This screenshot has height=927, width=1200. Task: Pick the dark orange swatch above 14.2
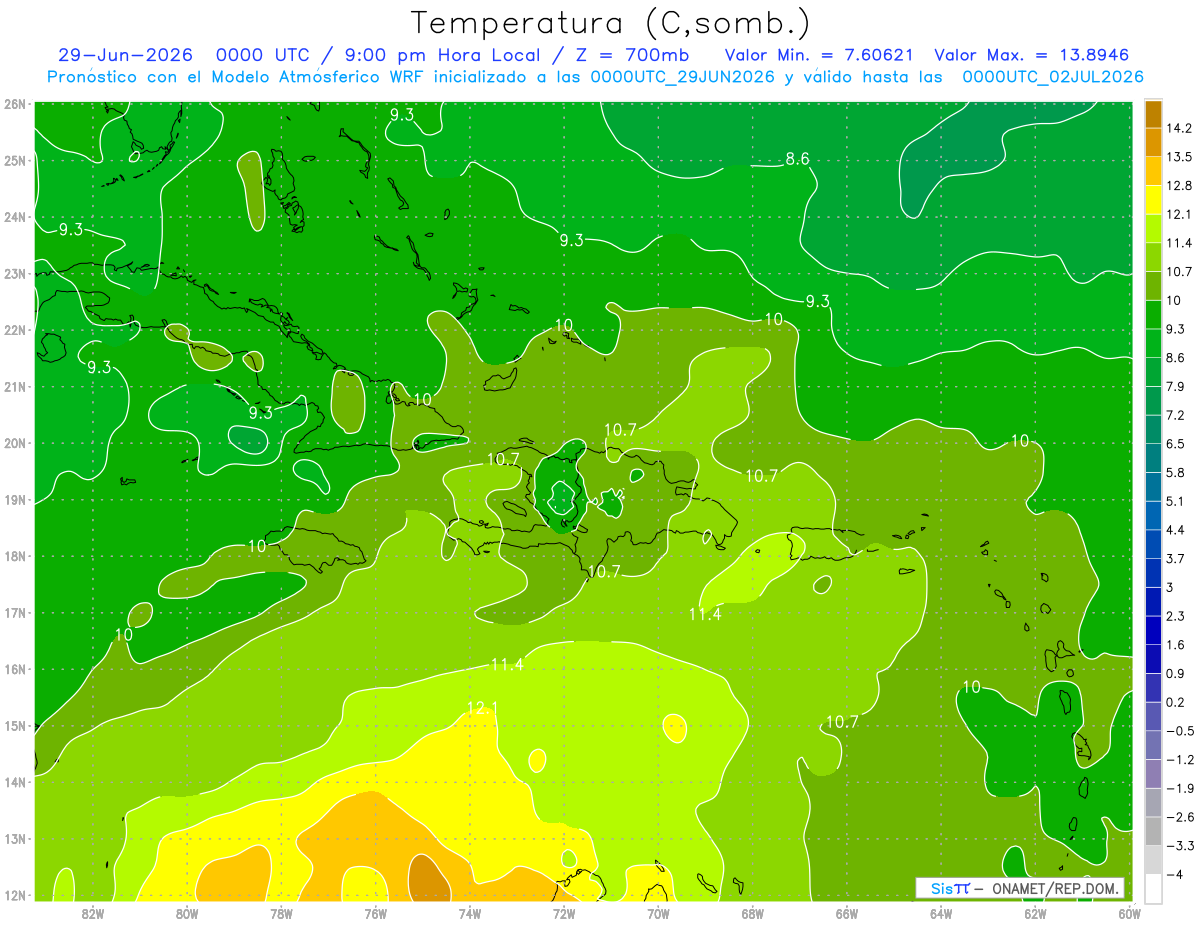coord(1154,114)
